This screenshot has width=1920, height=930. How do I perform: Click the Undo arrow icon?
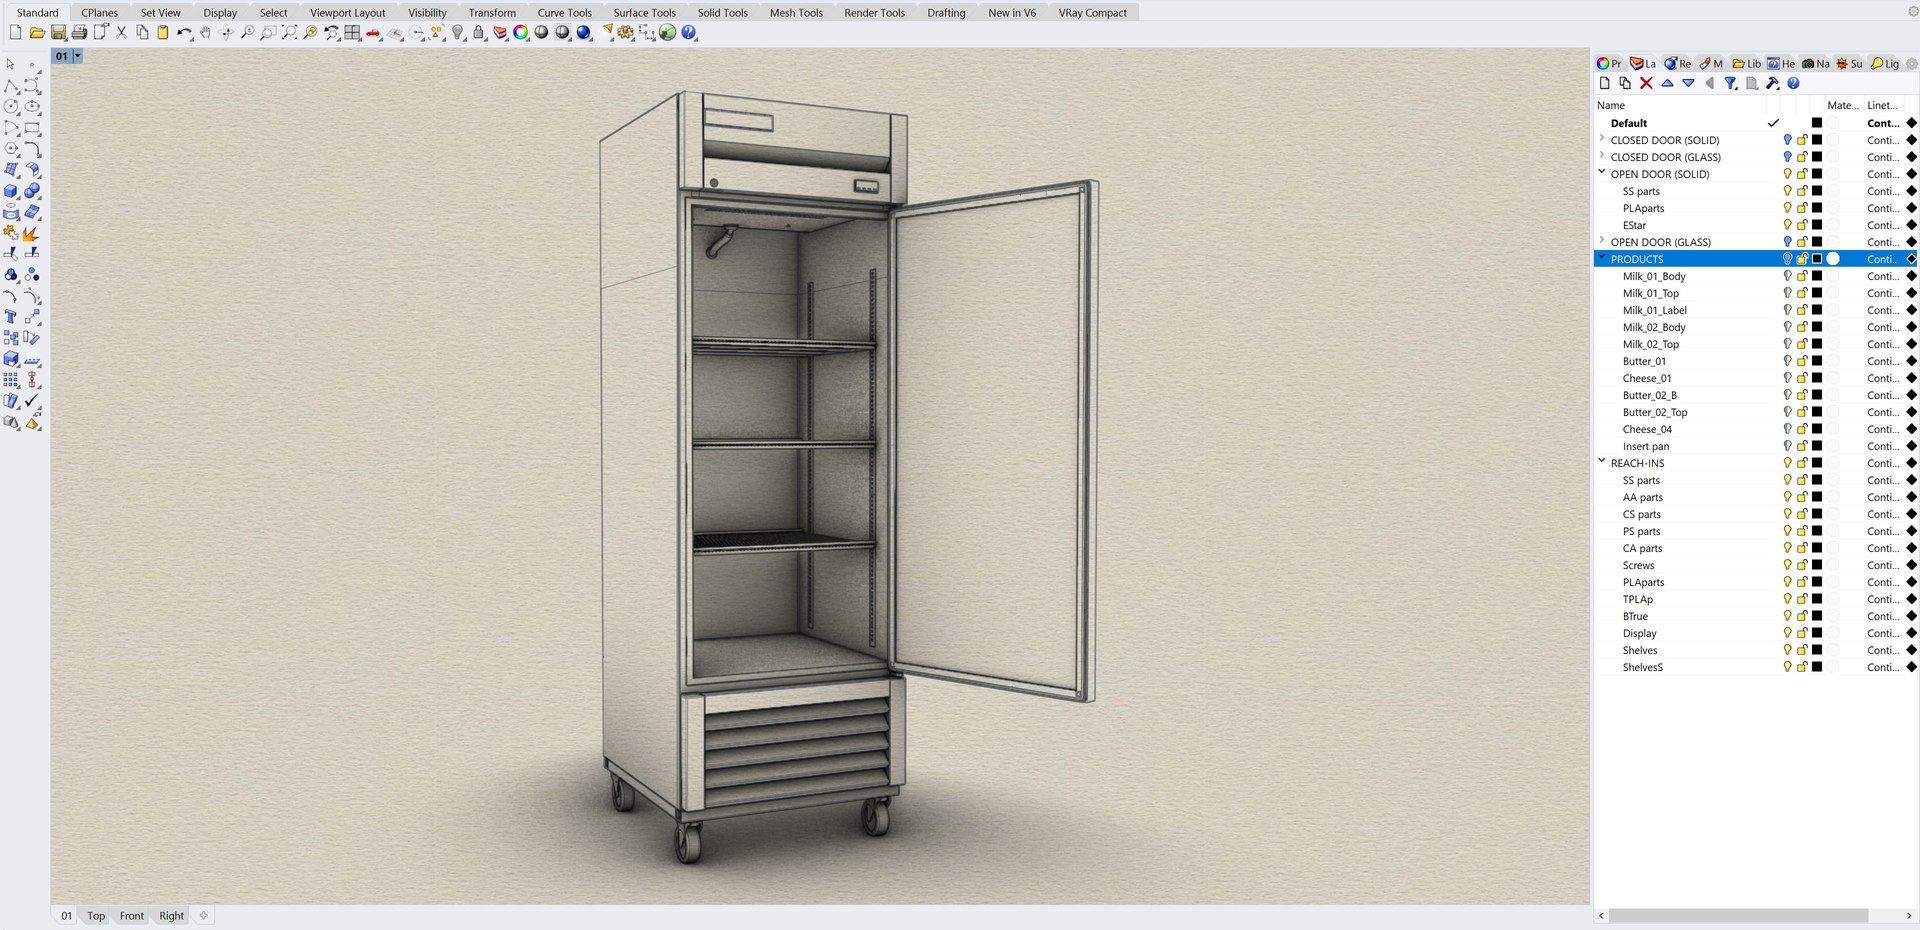(184, 33)
